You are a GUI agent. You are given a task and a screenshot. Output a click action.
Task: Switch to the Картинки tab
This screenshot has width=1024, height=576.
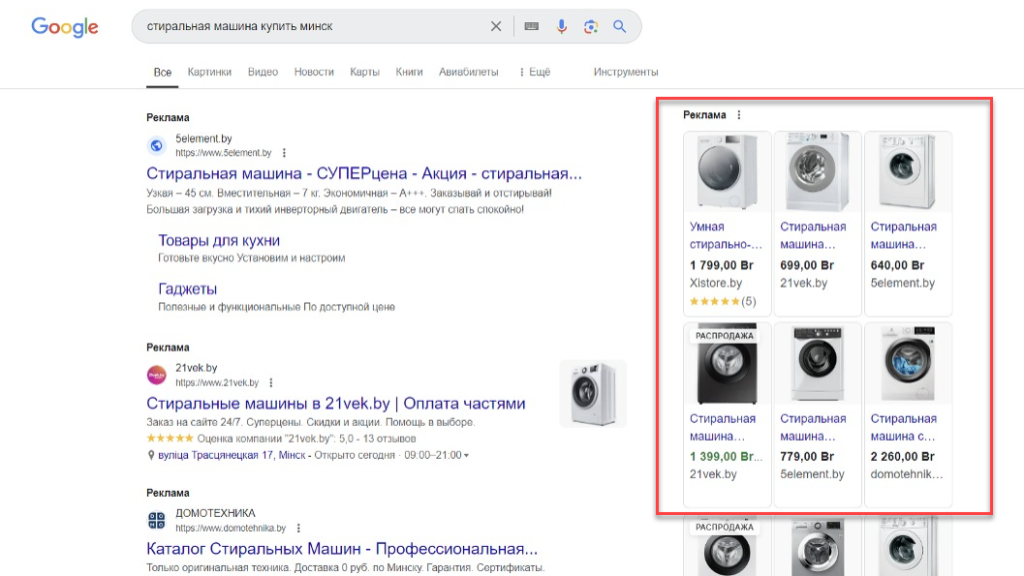(209, 72)
